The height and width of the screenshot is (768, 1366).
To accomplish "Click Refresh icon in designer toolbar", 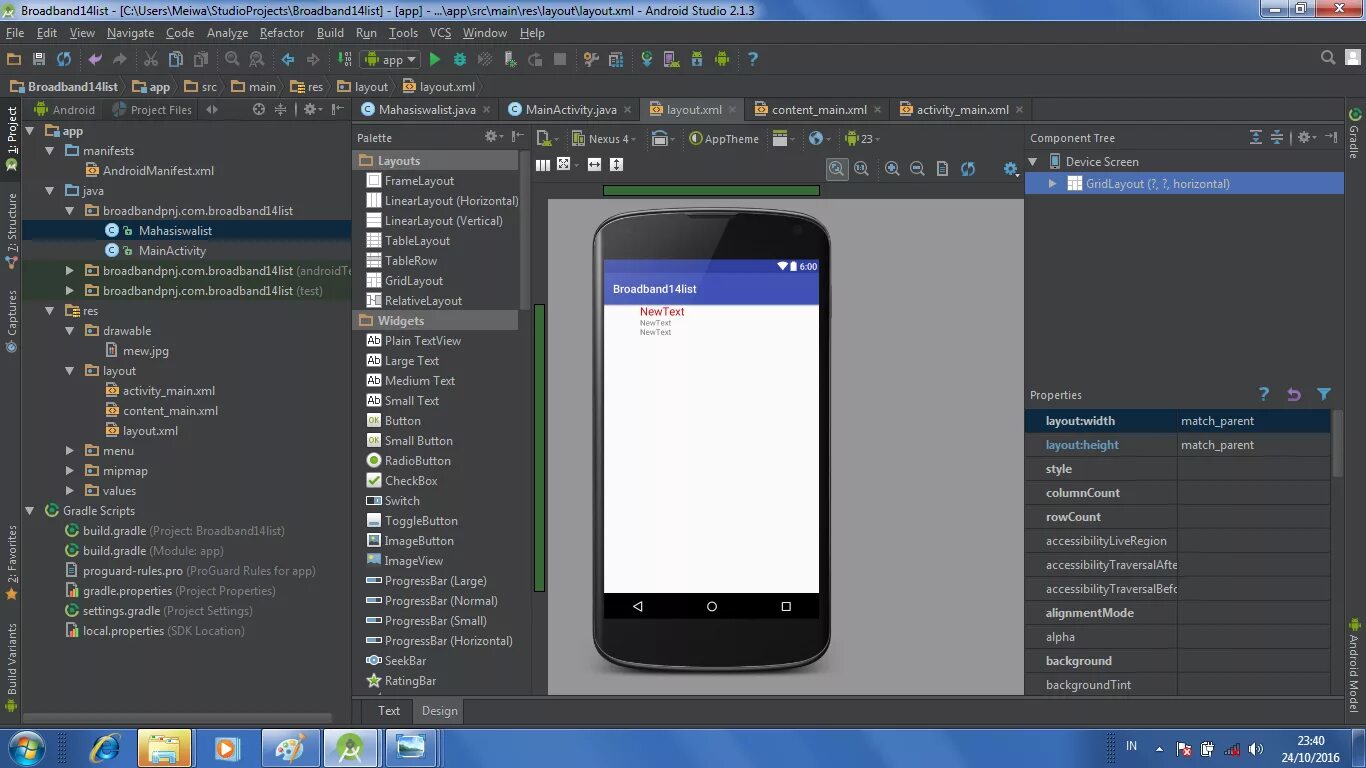I will [968, 169].
